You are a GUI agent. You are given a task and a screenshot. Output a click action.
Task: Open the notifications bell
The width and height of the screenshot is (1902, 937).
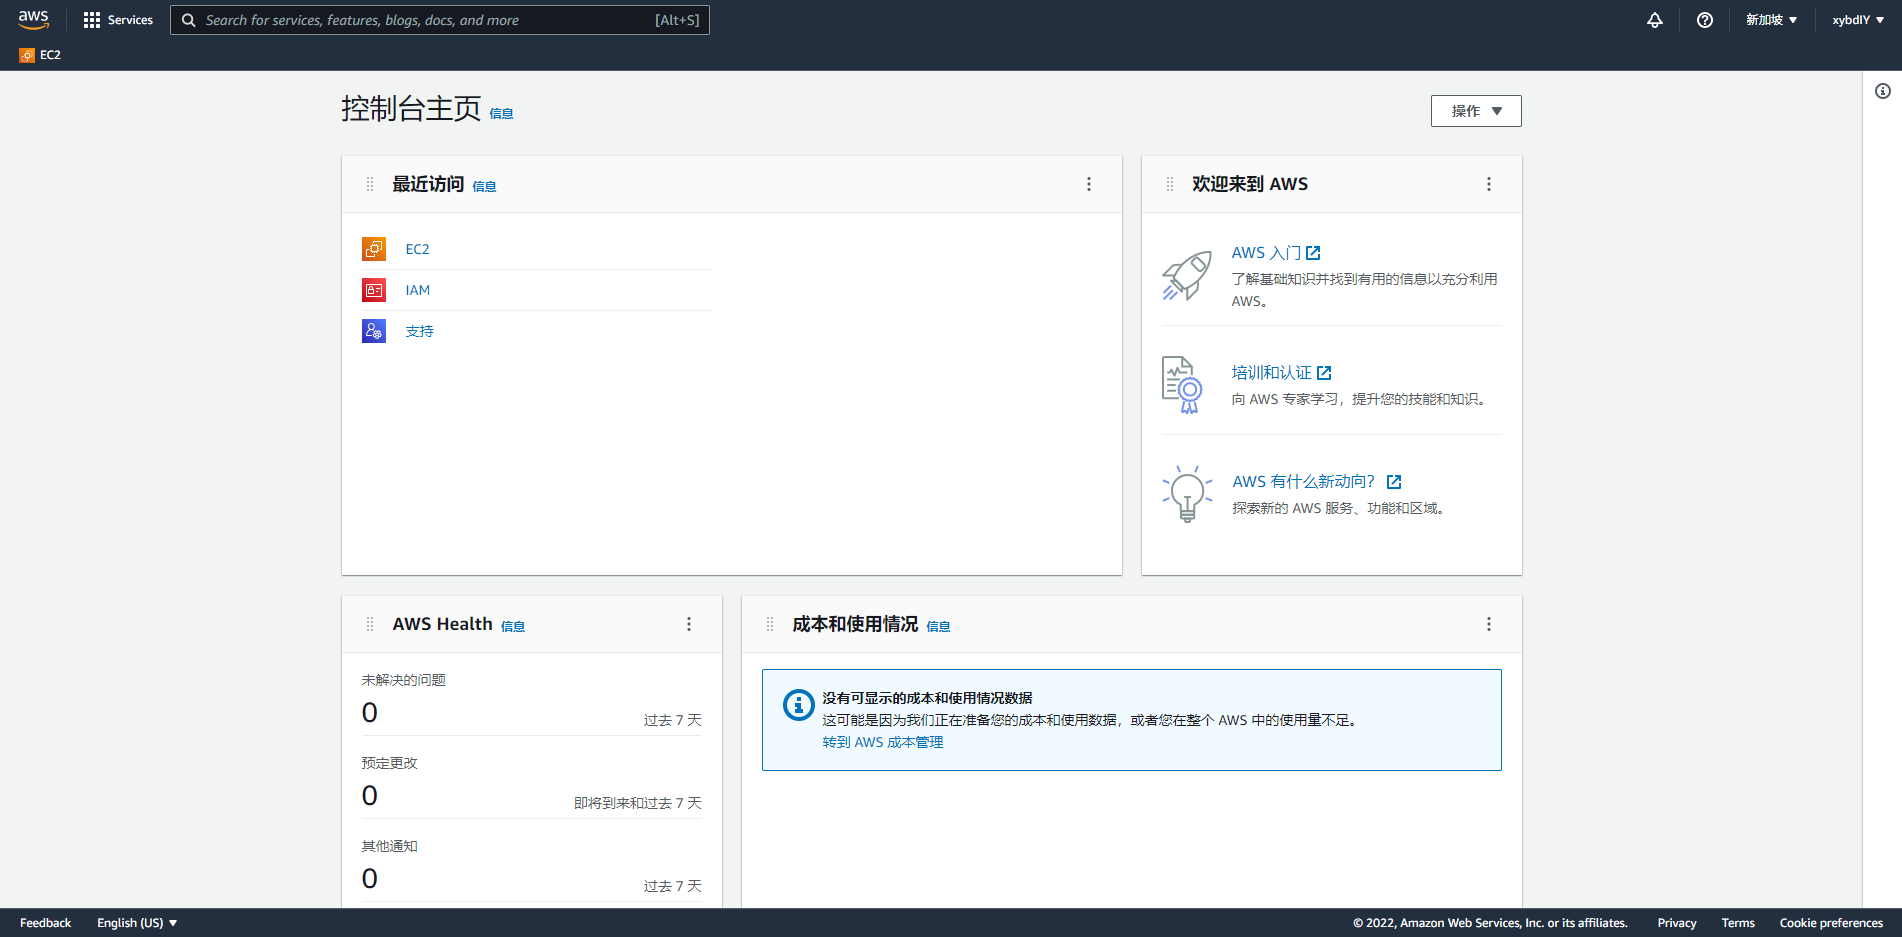[1655, 20]
